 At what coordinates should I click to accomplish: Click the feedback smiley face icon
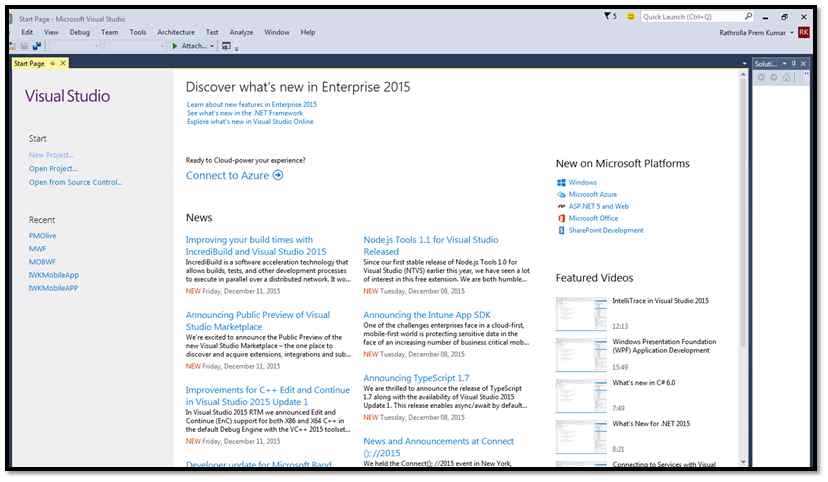630,17
